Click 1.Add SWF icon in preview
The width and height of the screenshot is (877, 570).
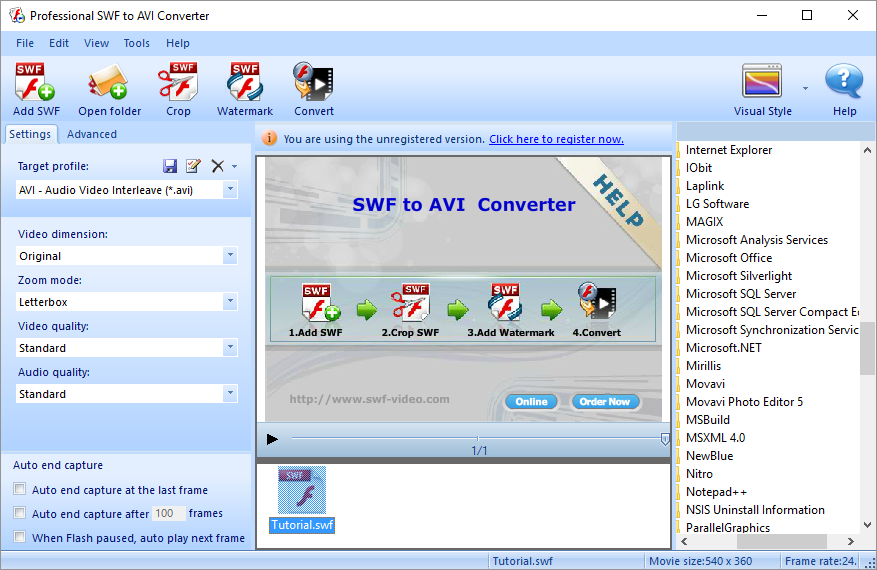coord(320,303)
